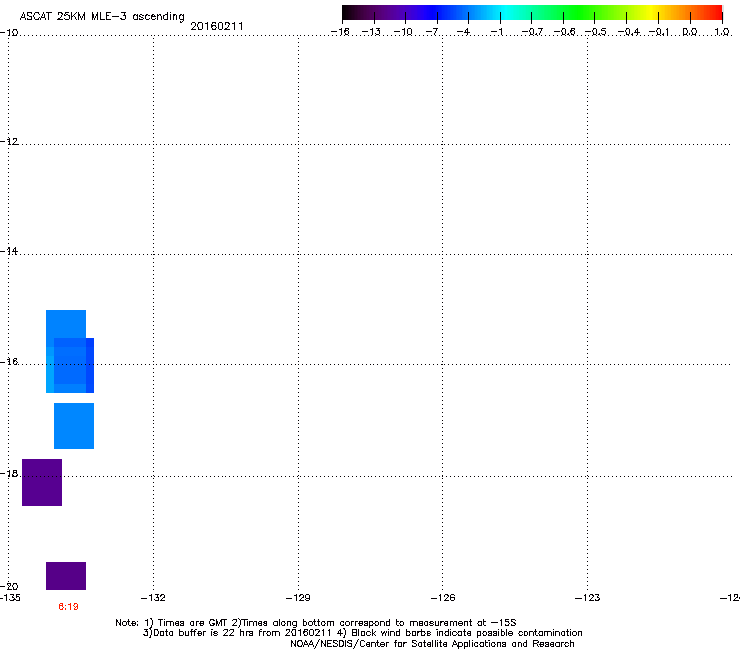Click the colorbar tick label '-1'
Viewport: 740px width, 650px height.
point(496,32)
